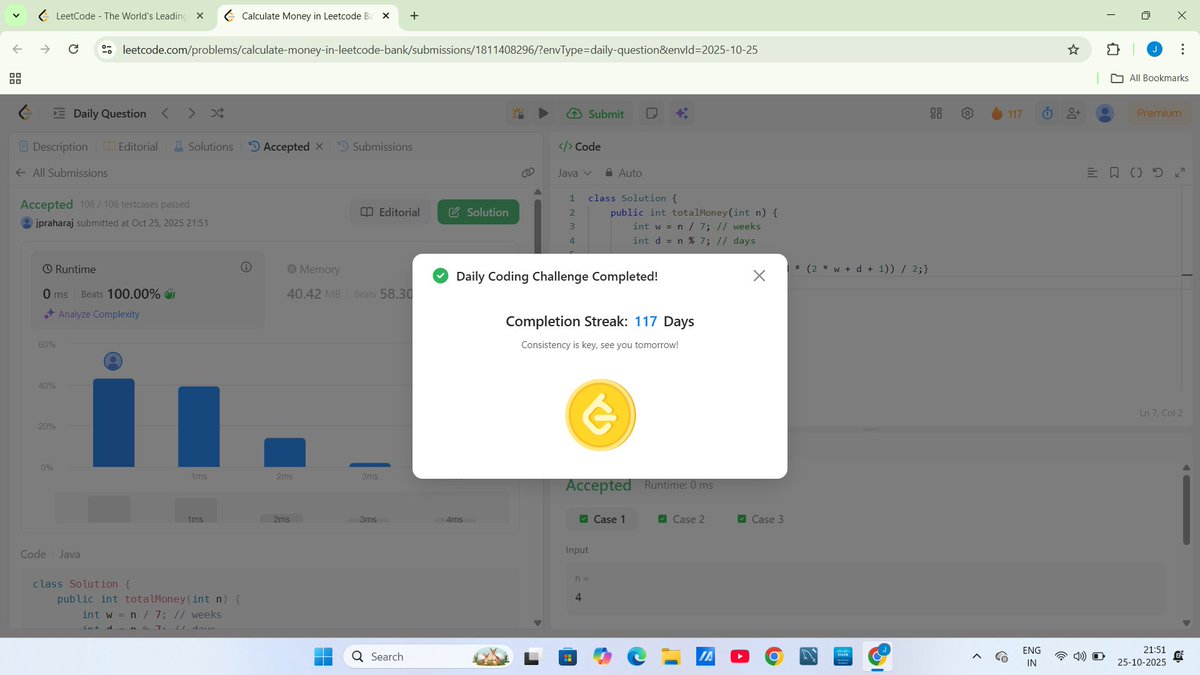Image resolution: width=1200 pixels, height=675 pixels.
Task: Show hidden system tray icons
Action: [x=977, y=656]
